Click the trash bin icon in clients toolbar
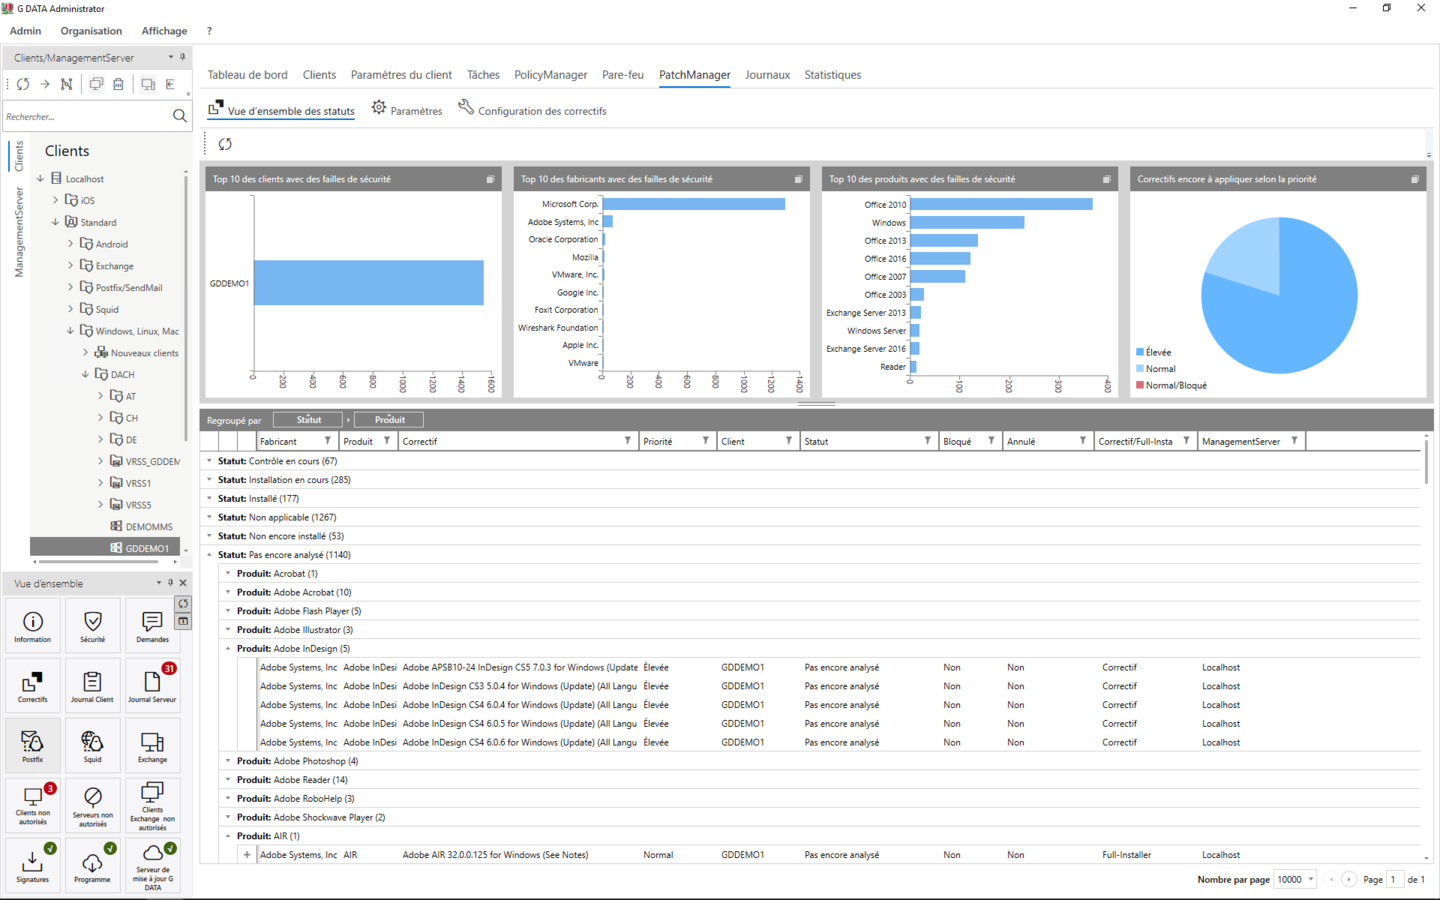The height and width of the screenshot is (900, 1440). [x=118, y=84]
